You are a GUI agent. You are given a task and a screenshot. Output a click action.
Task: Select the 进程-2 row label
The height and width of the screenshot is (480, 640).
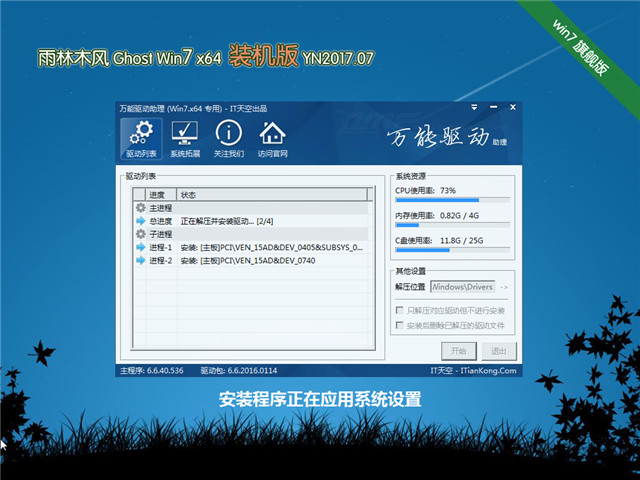160,260
